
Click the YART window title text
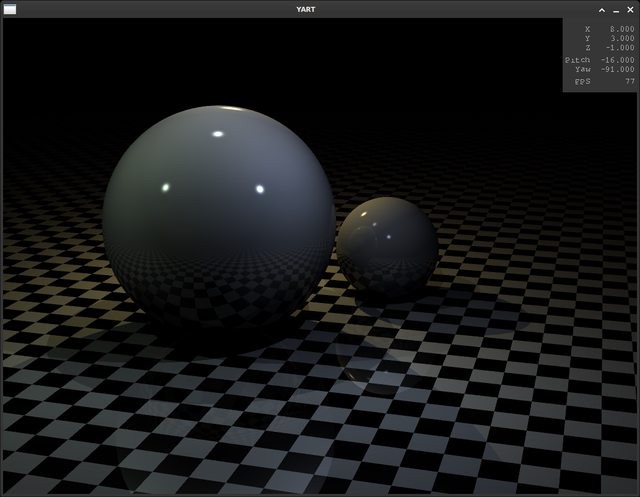306,9
